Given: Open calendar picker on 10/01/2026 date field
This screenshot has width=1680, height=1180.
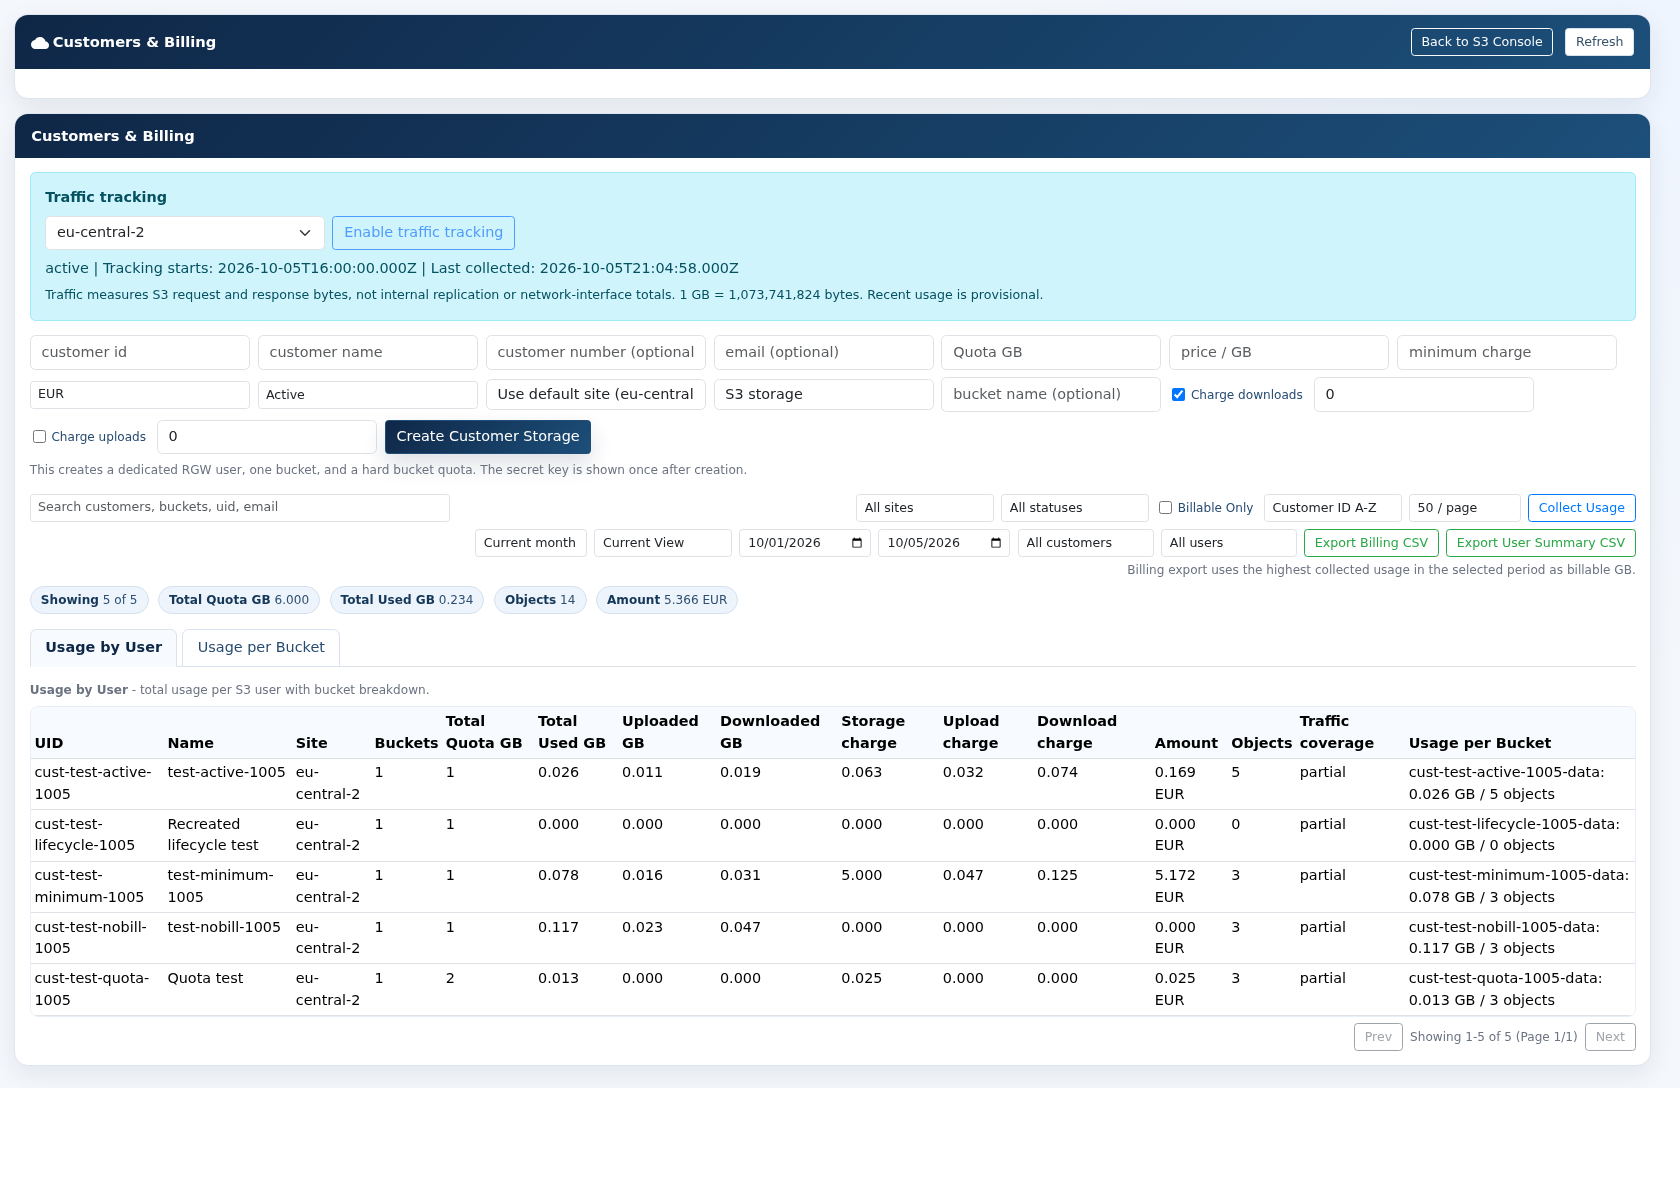Looking at the screenshot, I should pyautogui.click(x=857, y=543).
